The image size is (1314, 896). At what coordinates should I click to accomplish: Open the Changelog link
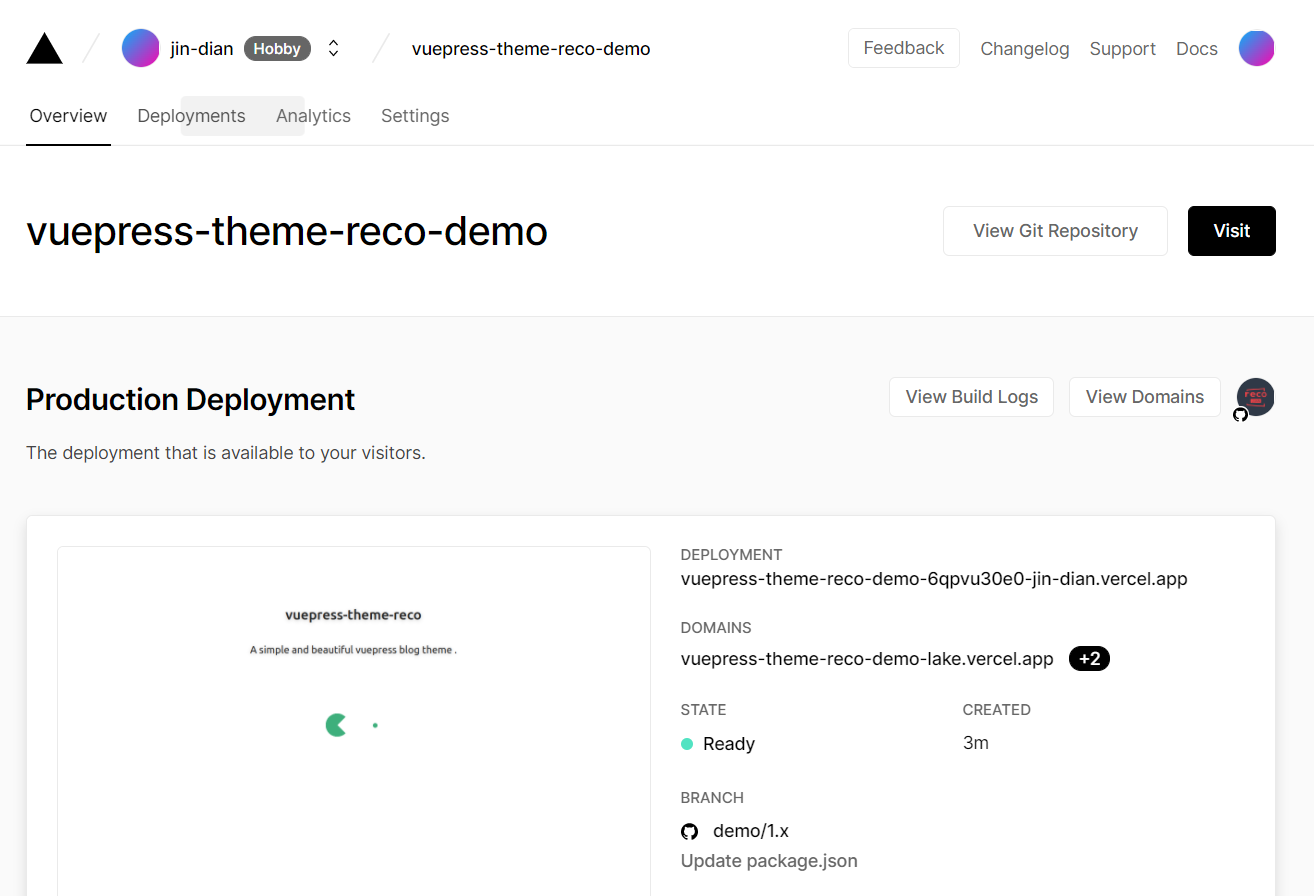(1024, 49)
